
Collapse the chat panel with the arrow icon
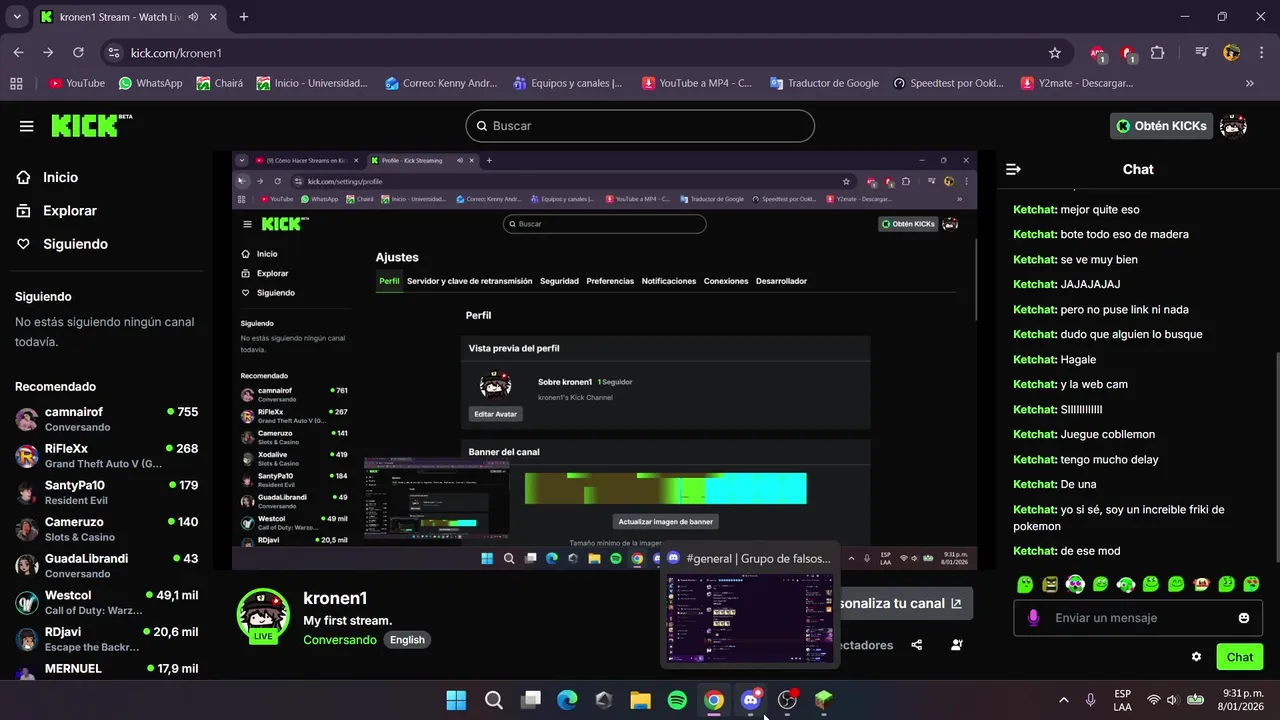(1013, 169)
